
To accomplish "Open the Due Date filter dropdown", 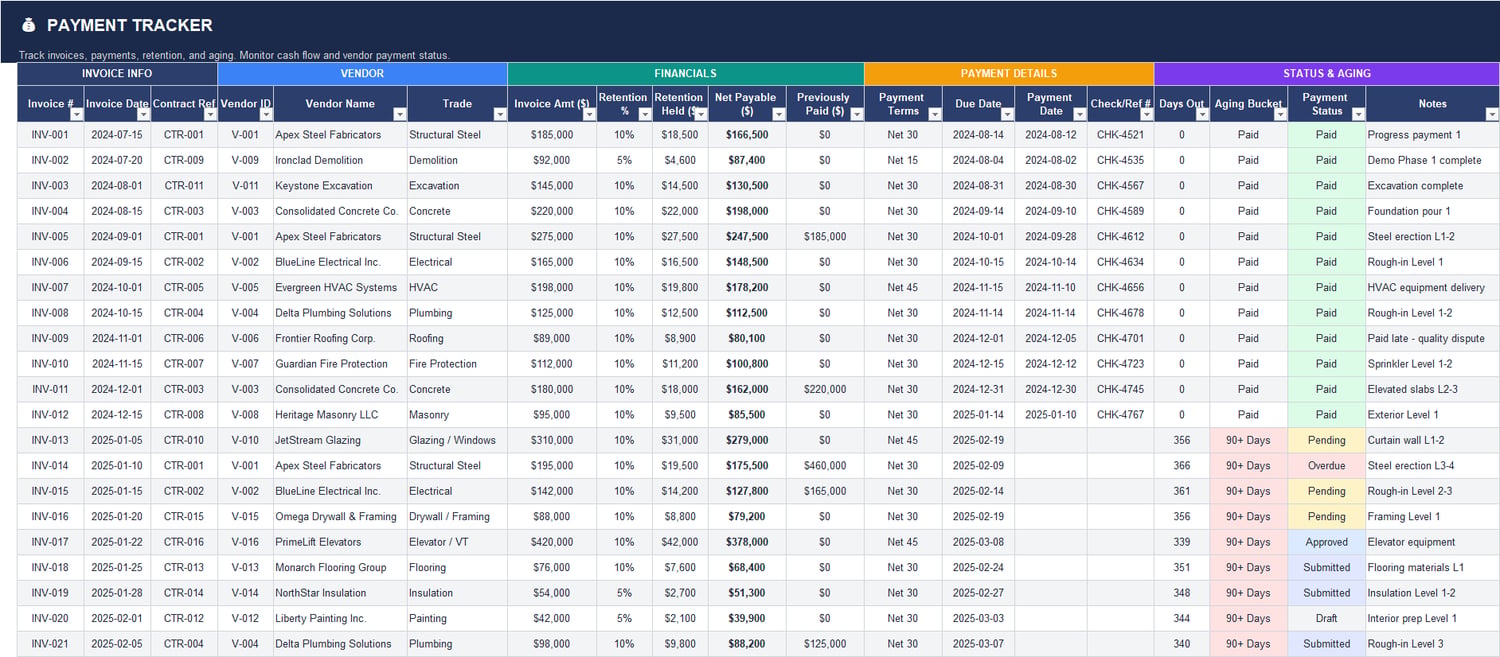I will click(x=1006, y=114).
